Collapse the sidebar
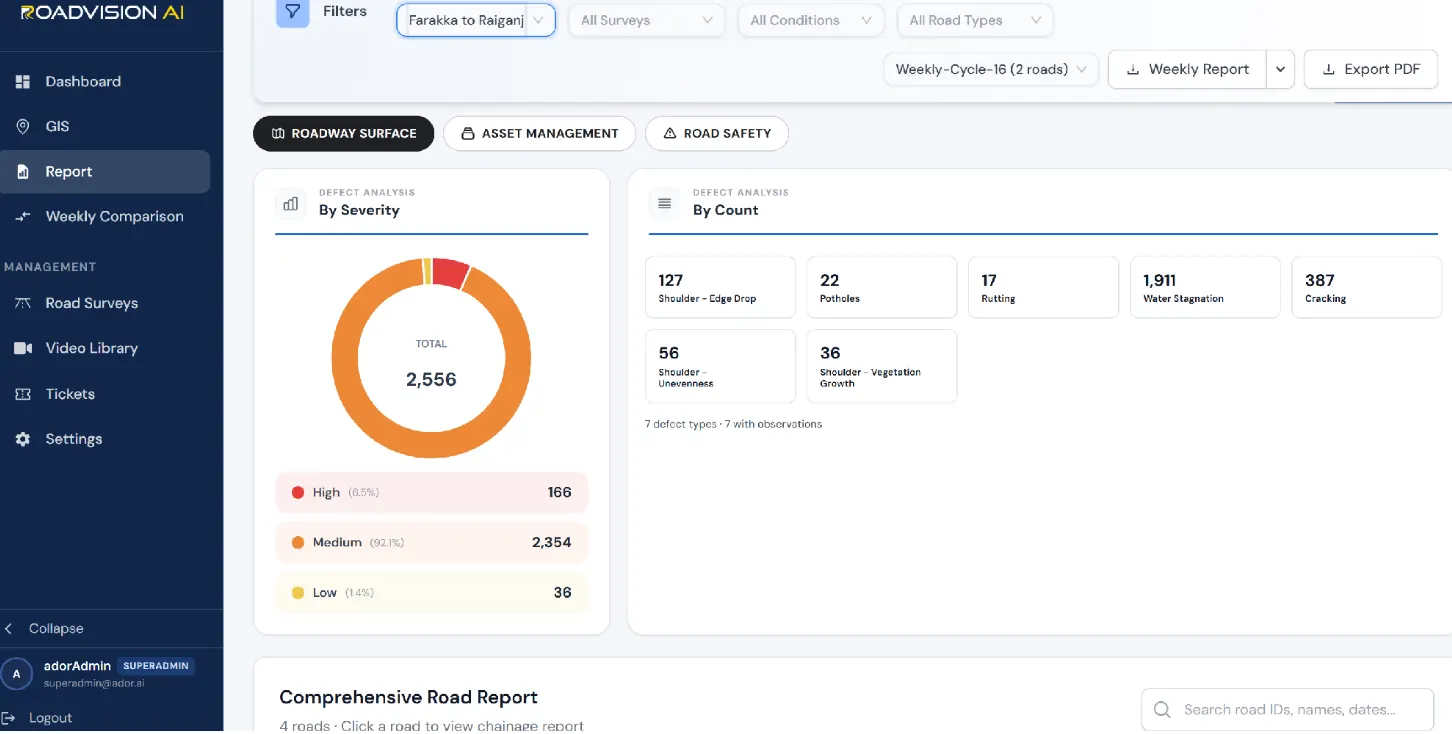Screen dimensions: 1452x734 click(x=45, y=629)
